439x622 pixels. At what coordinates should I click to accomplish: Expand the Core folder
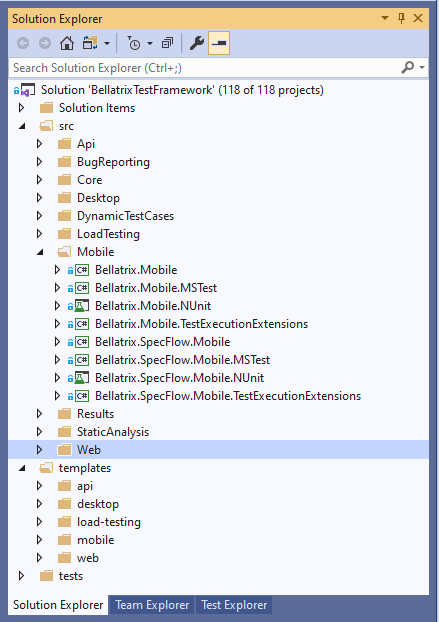[40, 180]
